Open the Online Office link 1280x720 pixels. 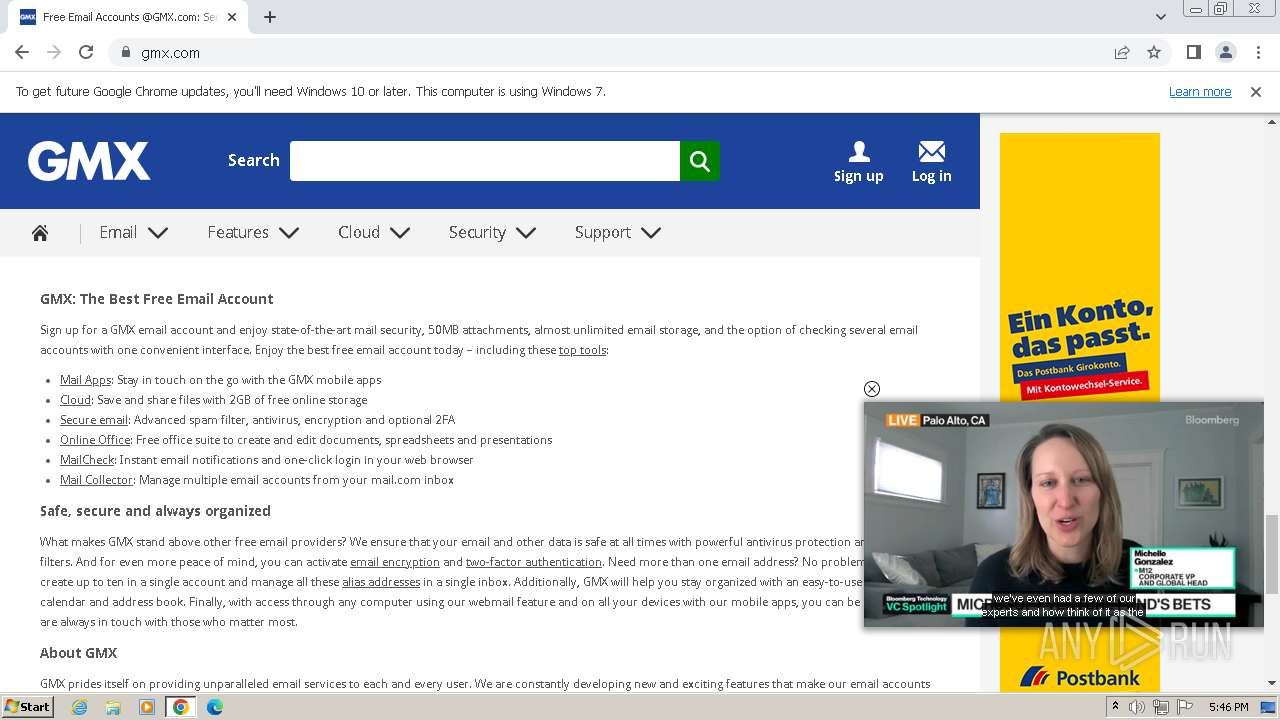click(x=95, y=440)
